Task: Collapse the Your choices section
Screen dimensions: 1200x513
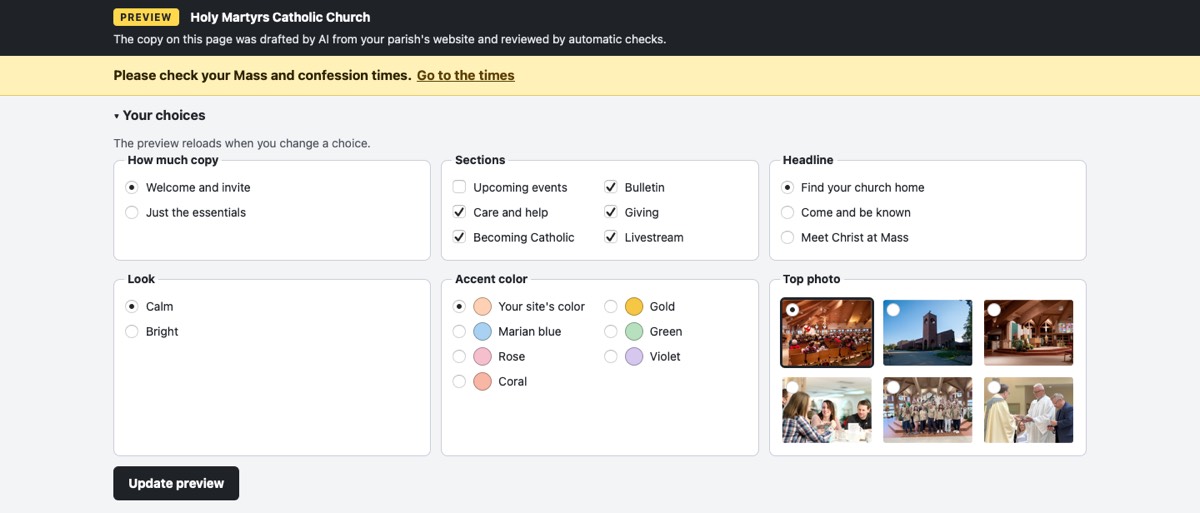Action: click(x=160, y=115)
